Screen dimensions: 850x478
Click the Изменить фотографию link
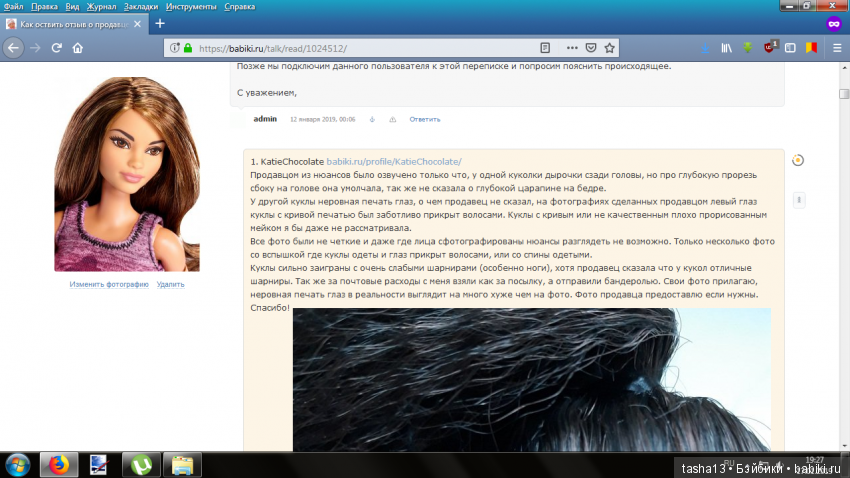tap(109, 284)
